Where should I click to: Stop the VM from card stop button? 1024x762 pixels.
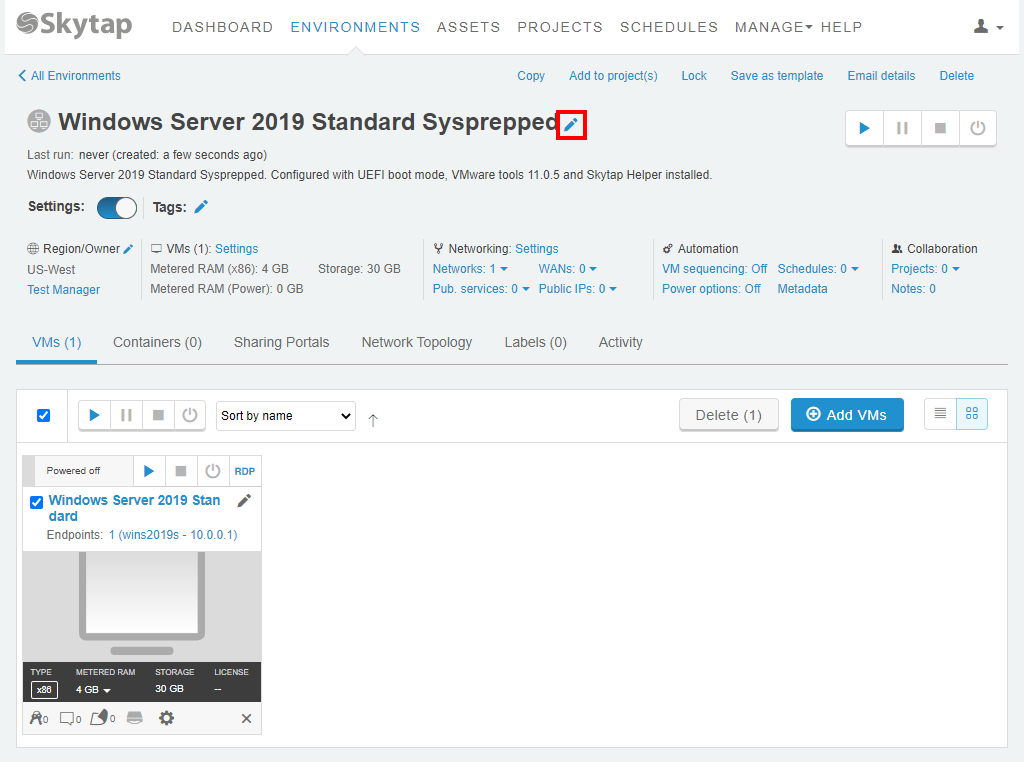[181, 471]
